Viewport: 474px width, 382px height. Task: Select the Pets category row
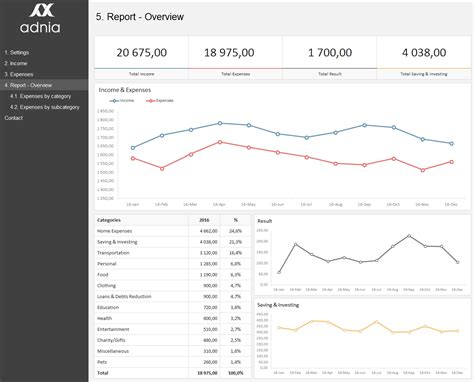coord(173,362)
